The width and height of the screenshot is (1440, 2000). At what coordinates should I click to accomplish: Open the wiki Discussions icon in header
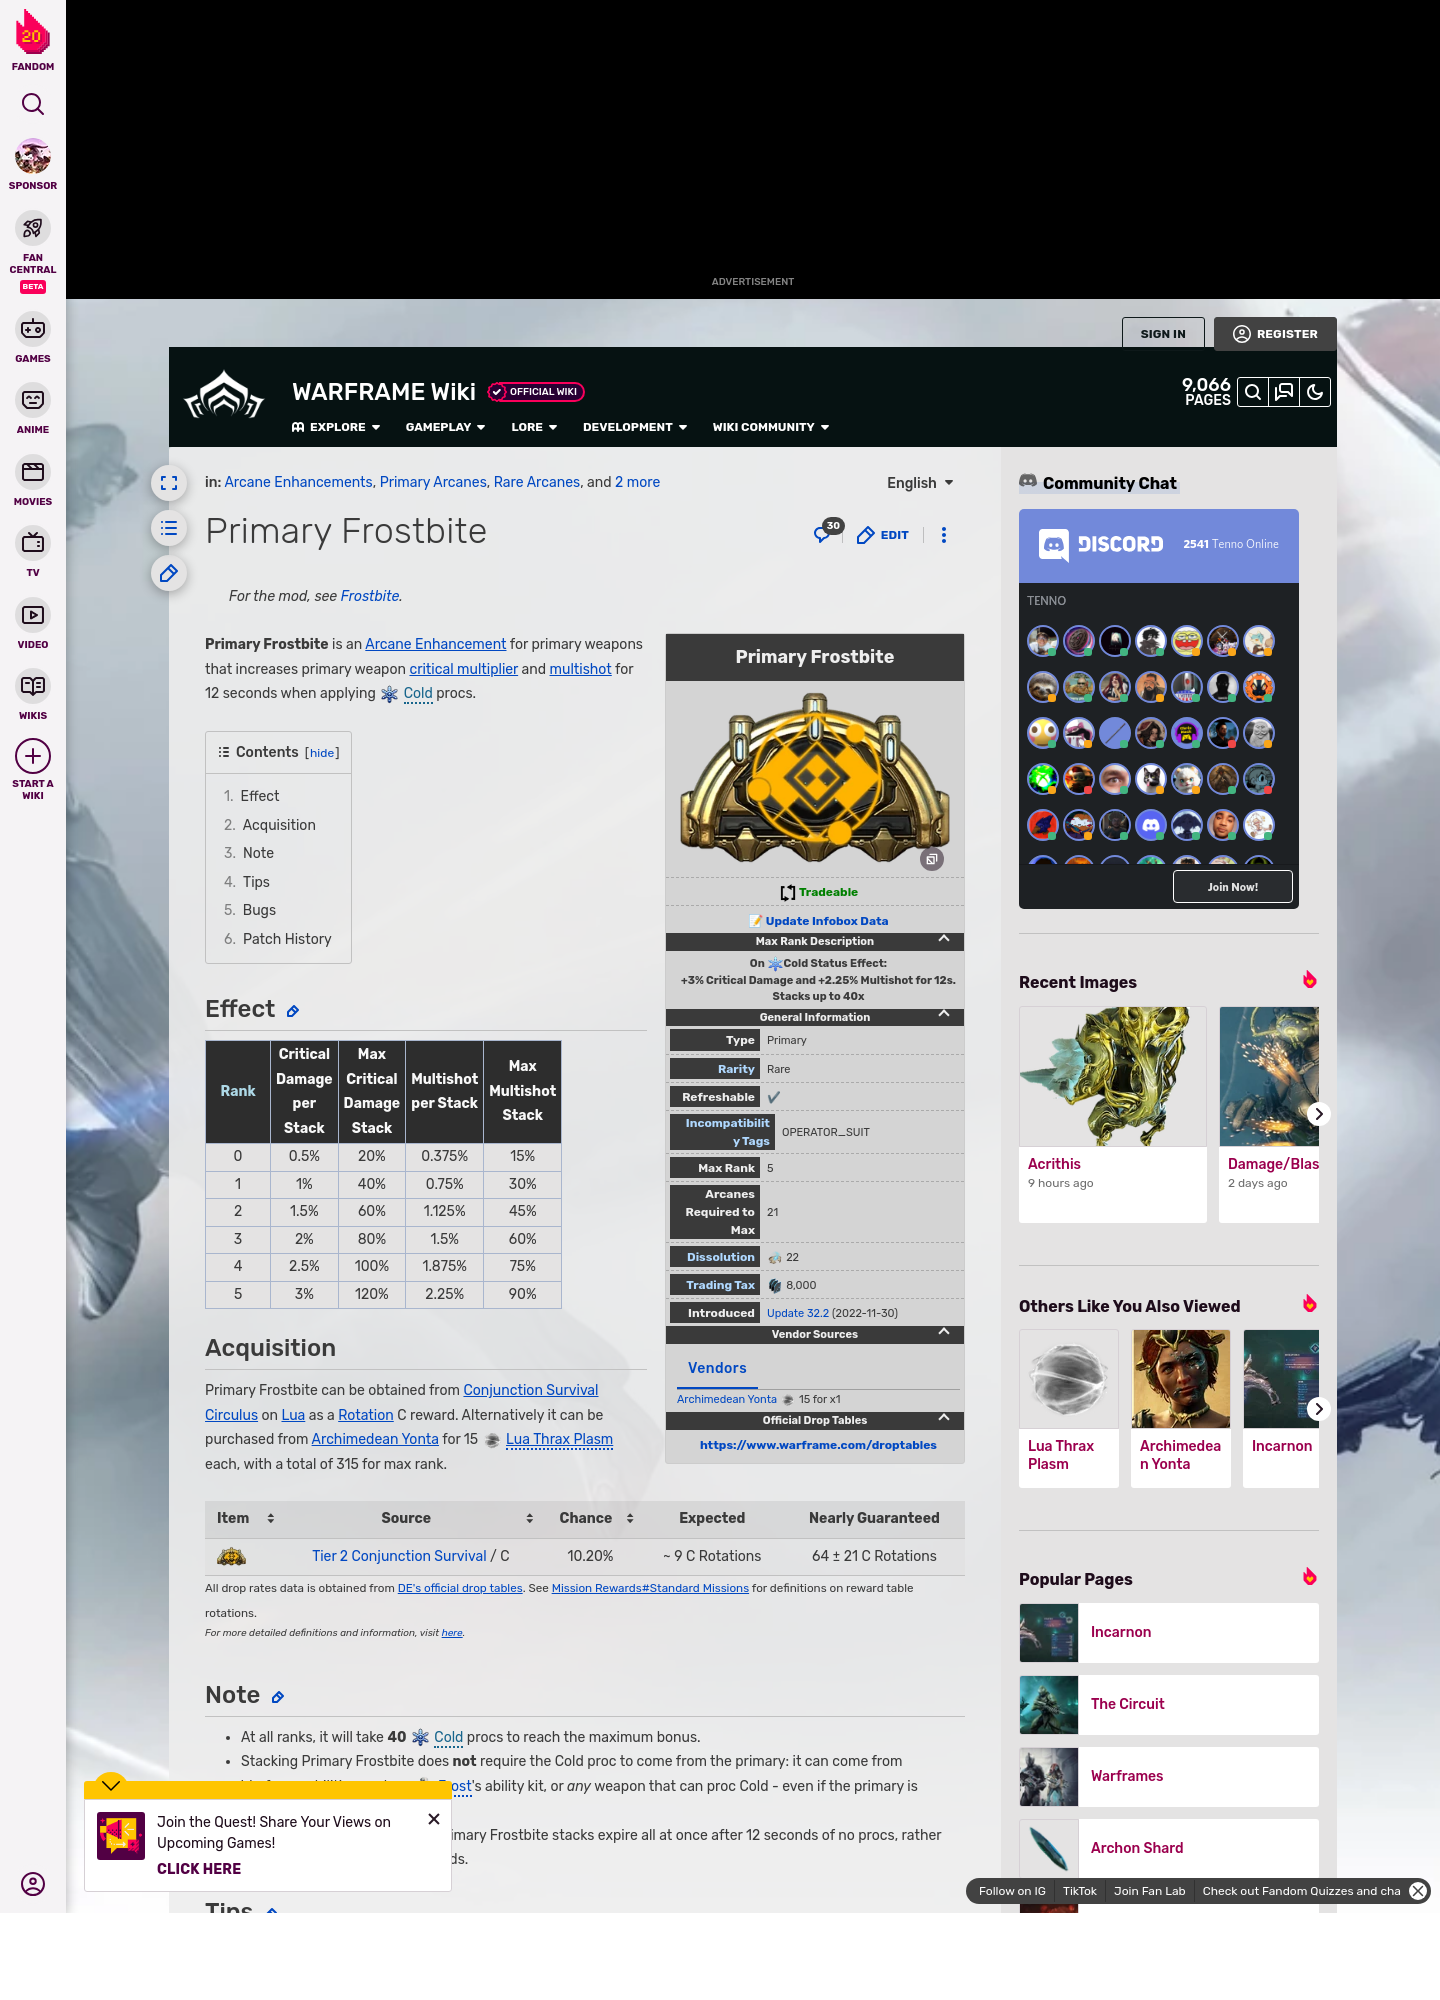click(x=1284, y=392)
